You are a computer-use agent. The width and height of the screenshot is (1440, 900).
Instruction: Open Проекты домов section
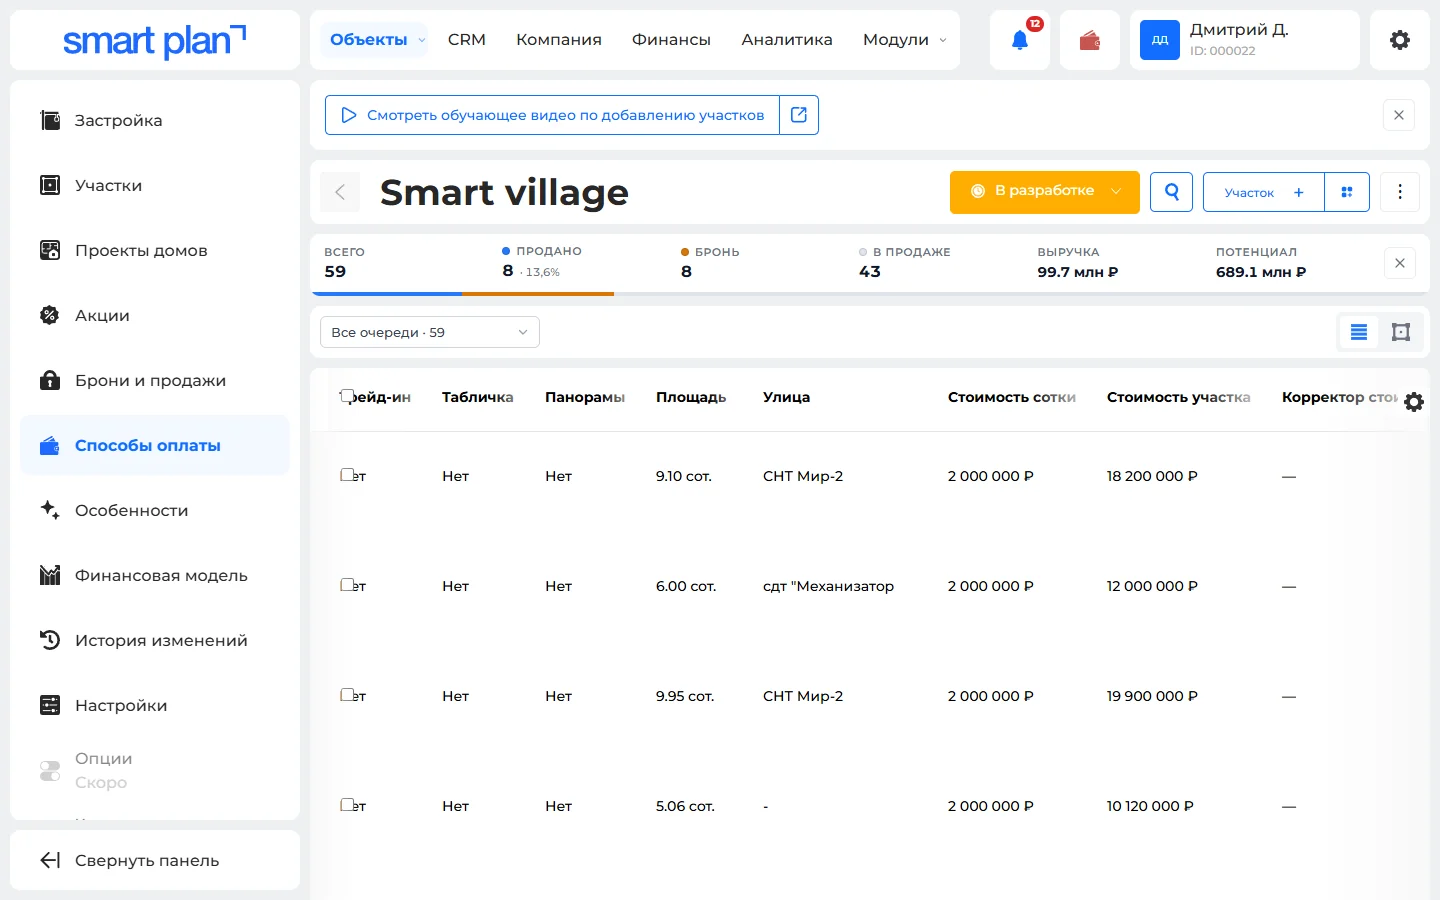click(155, 250)
